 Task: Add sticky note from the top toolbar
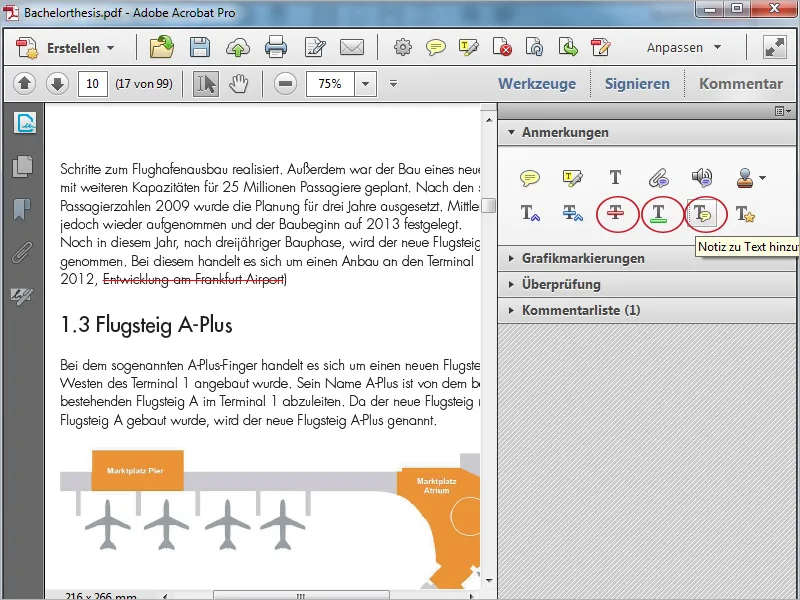click(x=435, y=47)
